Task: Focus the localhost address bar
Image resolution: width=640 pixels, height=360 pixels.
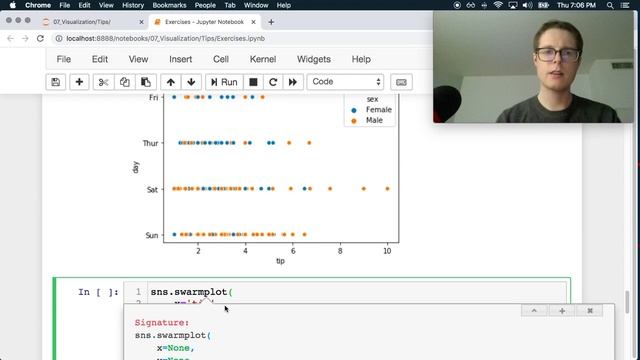Action: [165, 38]
